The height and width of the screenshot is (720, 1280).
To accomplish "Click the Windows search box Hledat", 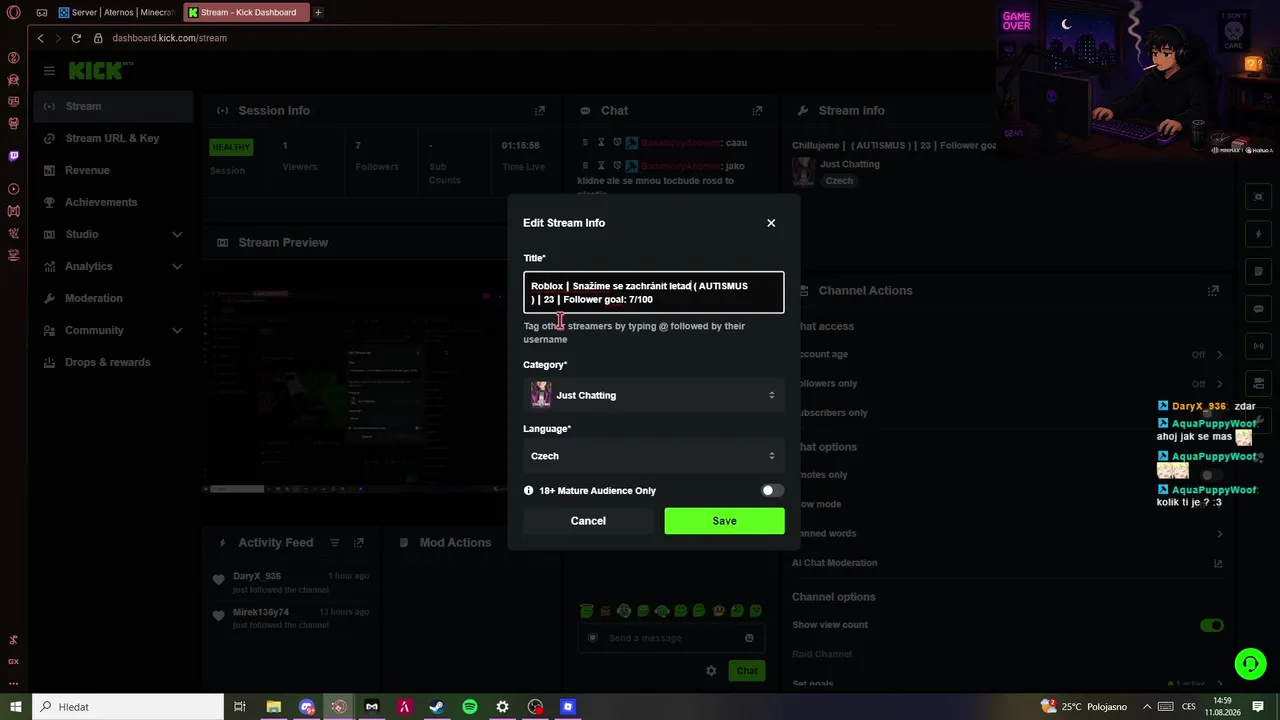I will pyautogui.click(x=129, y=707).
